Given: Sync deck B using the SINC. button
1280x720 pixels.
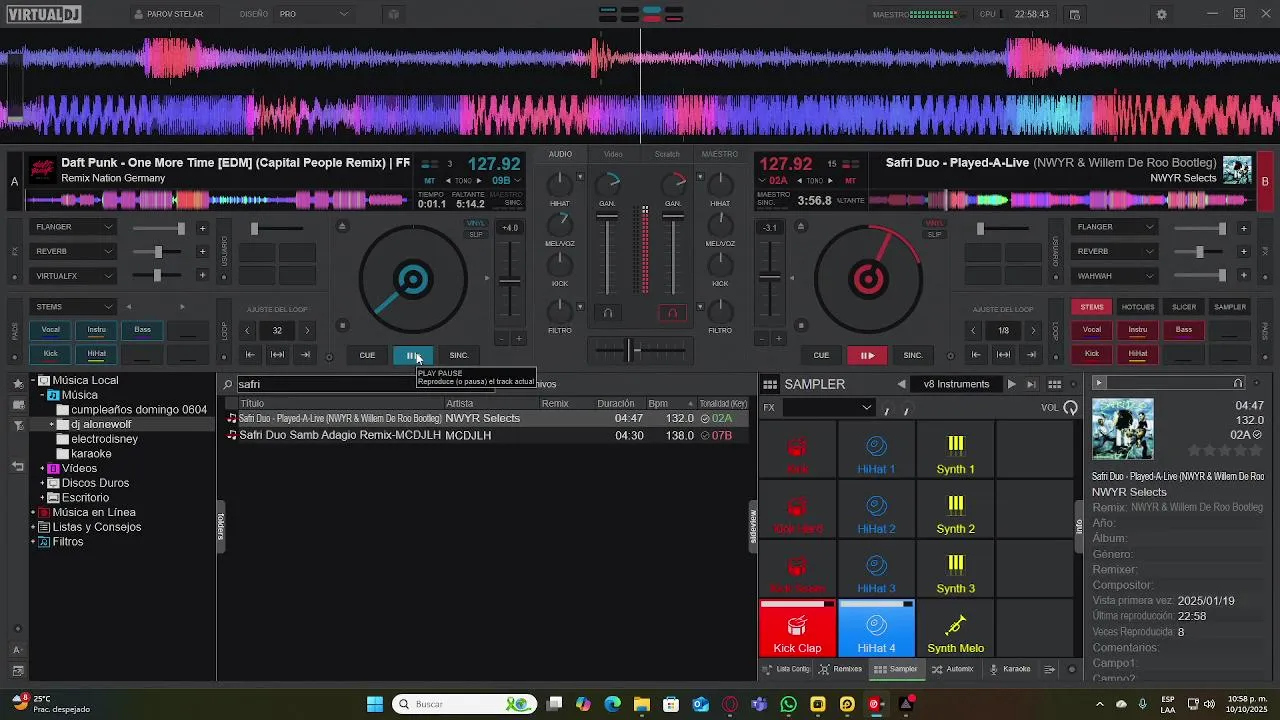Looking at the screenshot, I should coord(913,355).
